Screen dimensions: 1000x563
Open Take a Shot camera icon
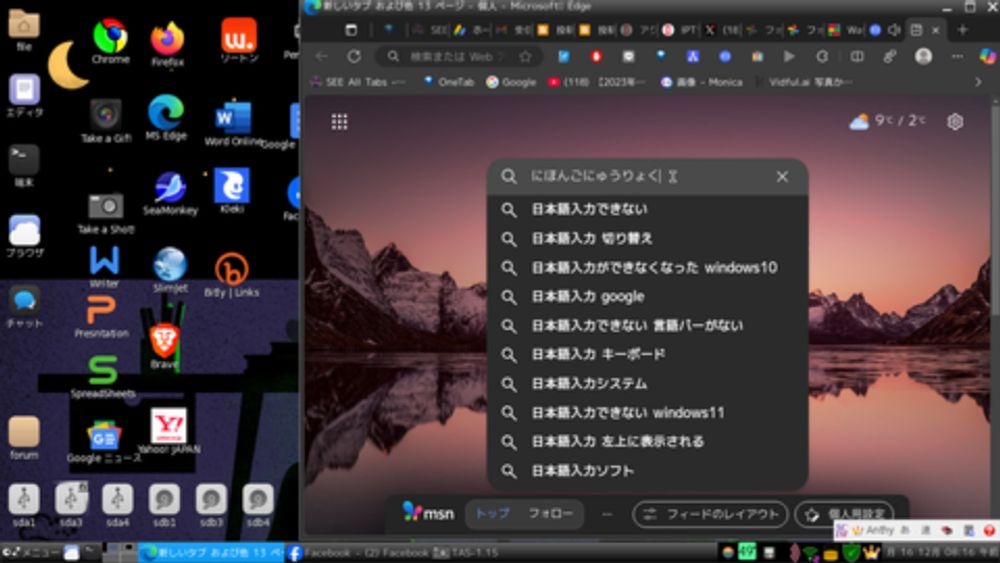[x=106, y=213]
